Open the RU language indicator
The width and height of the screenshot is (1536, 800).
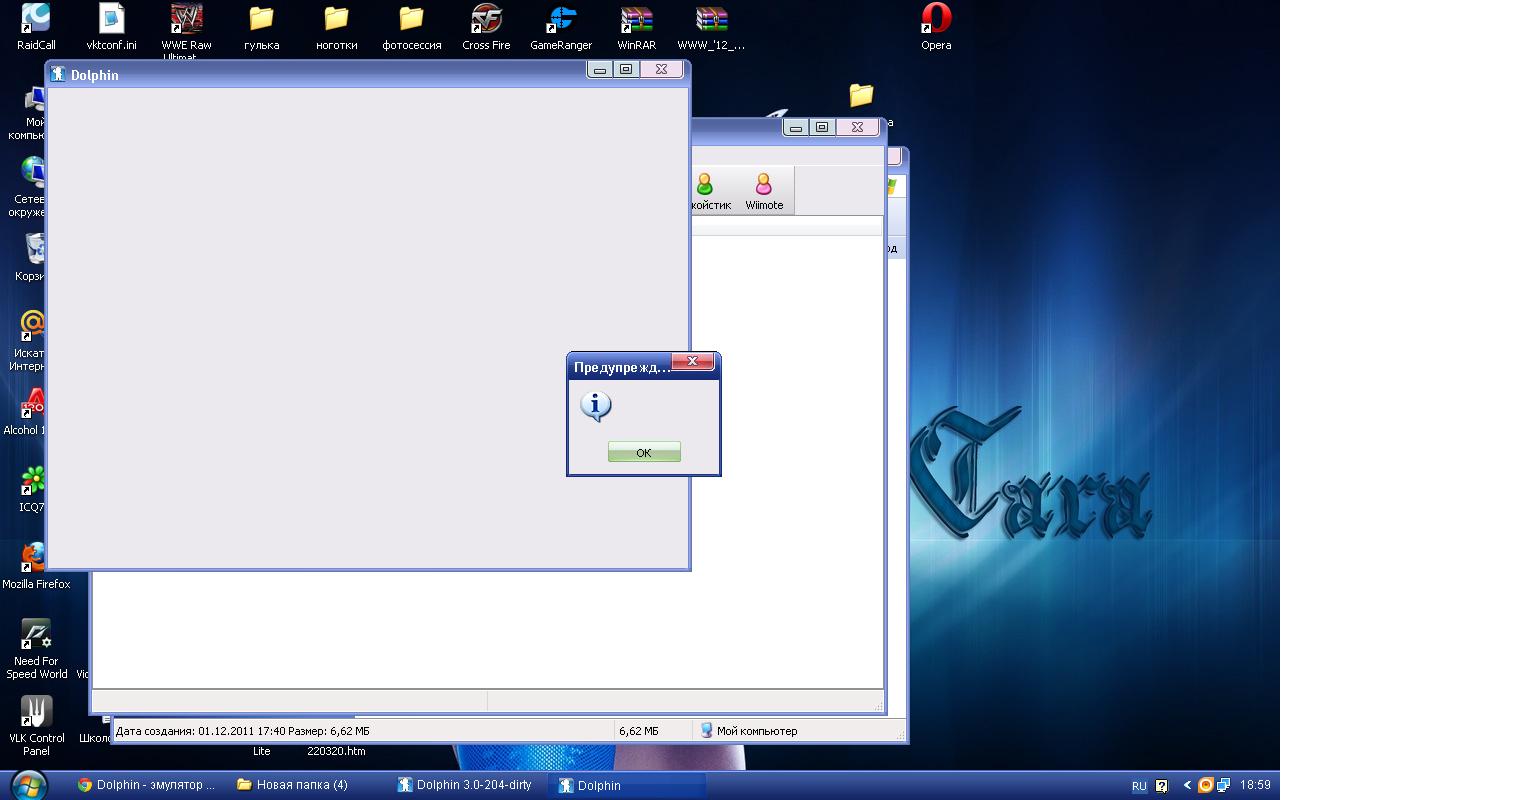tap(1139, 786)
